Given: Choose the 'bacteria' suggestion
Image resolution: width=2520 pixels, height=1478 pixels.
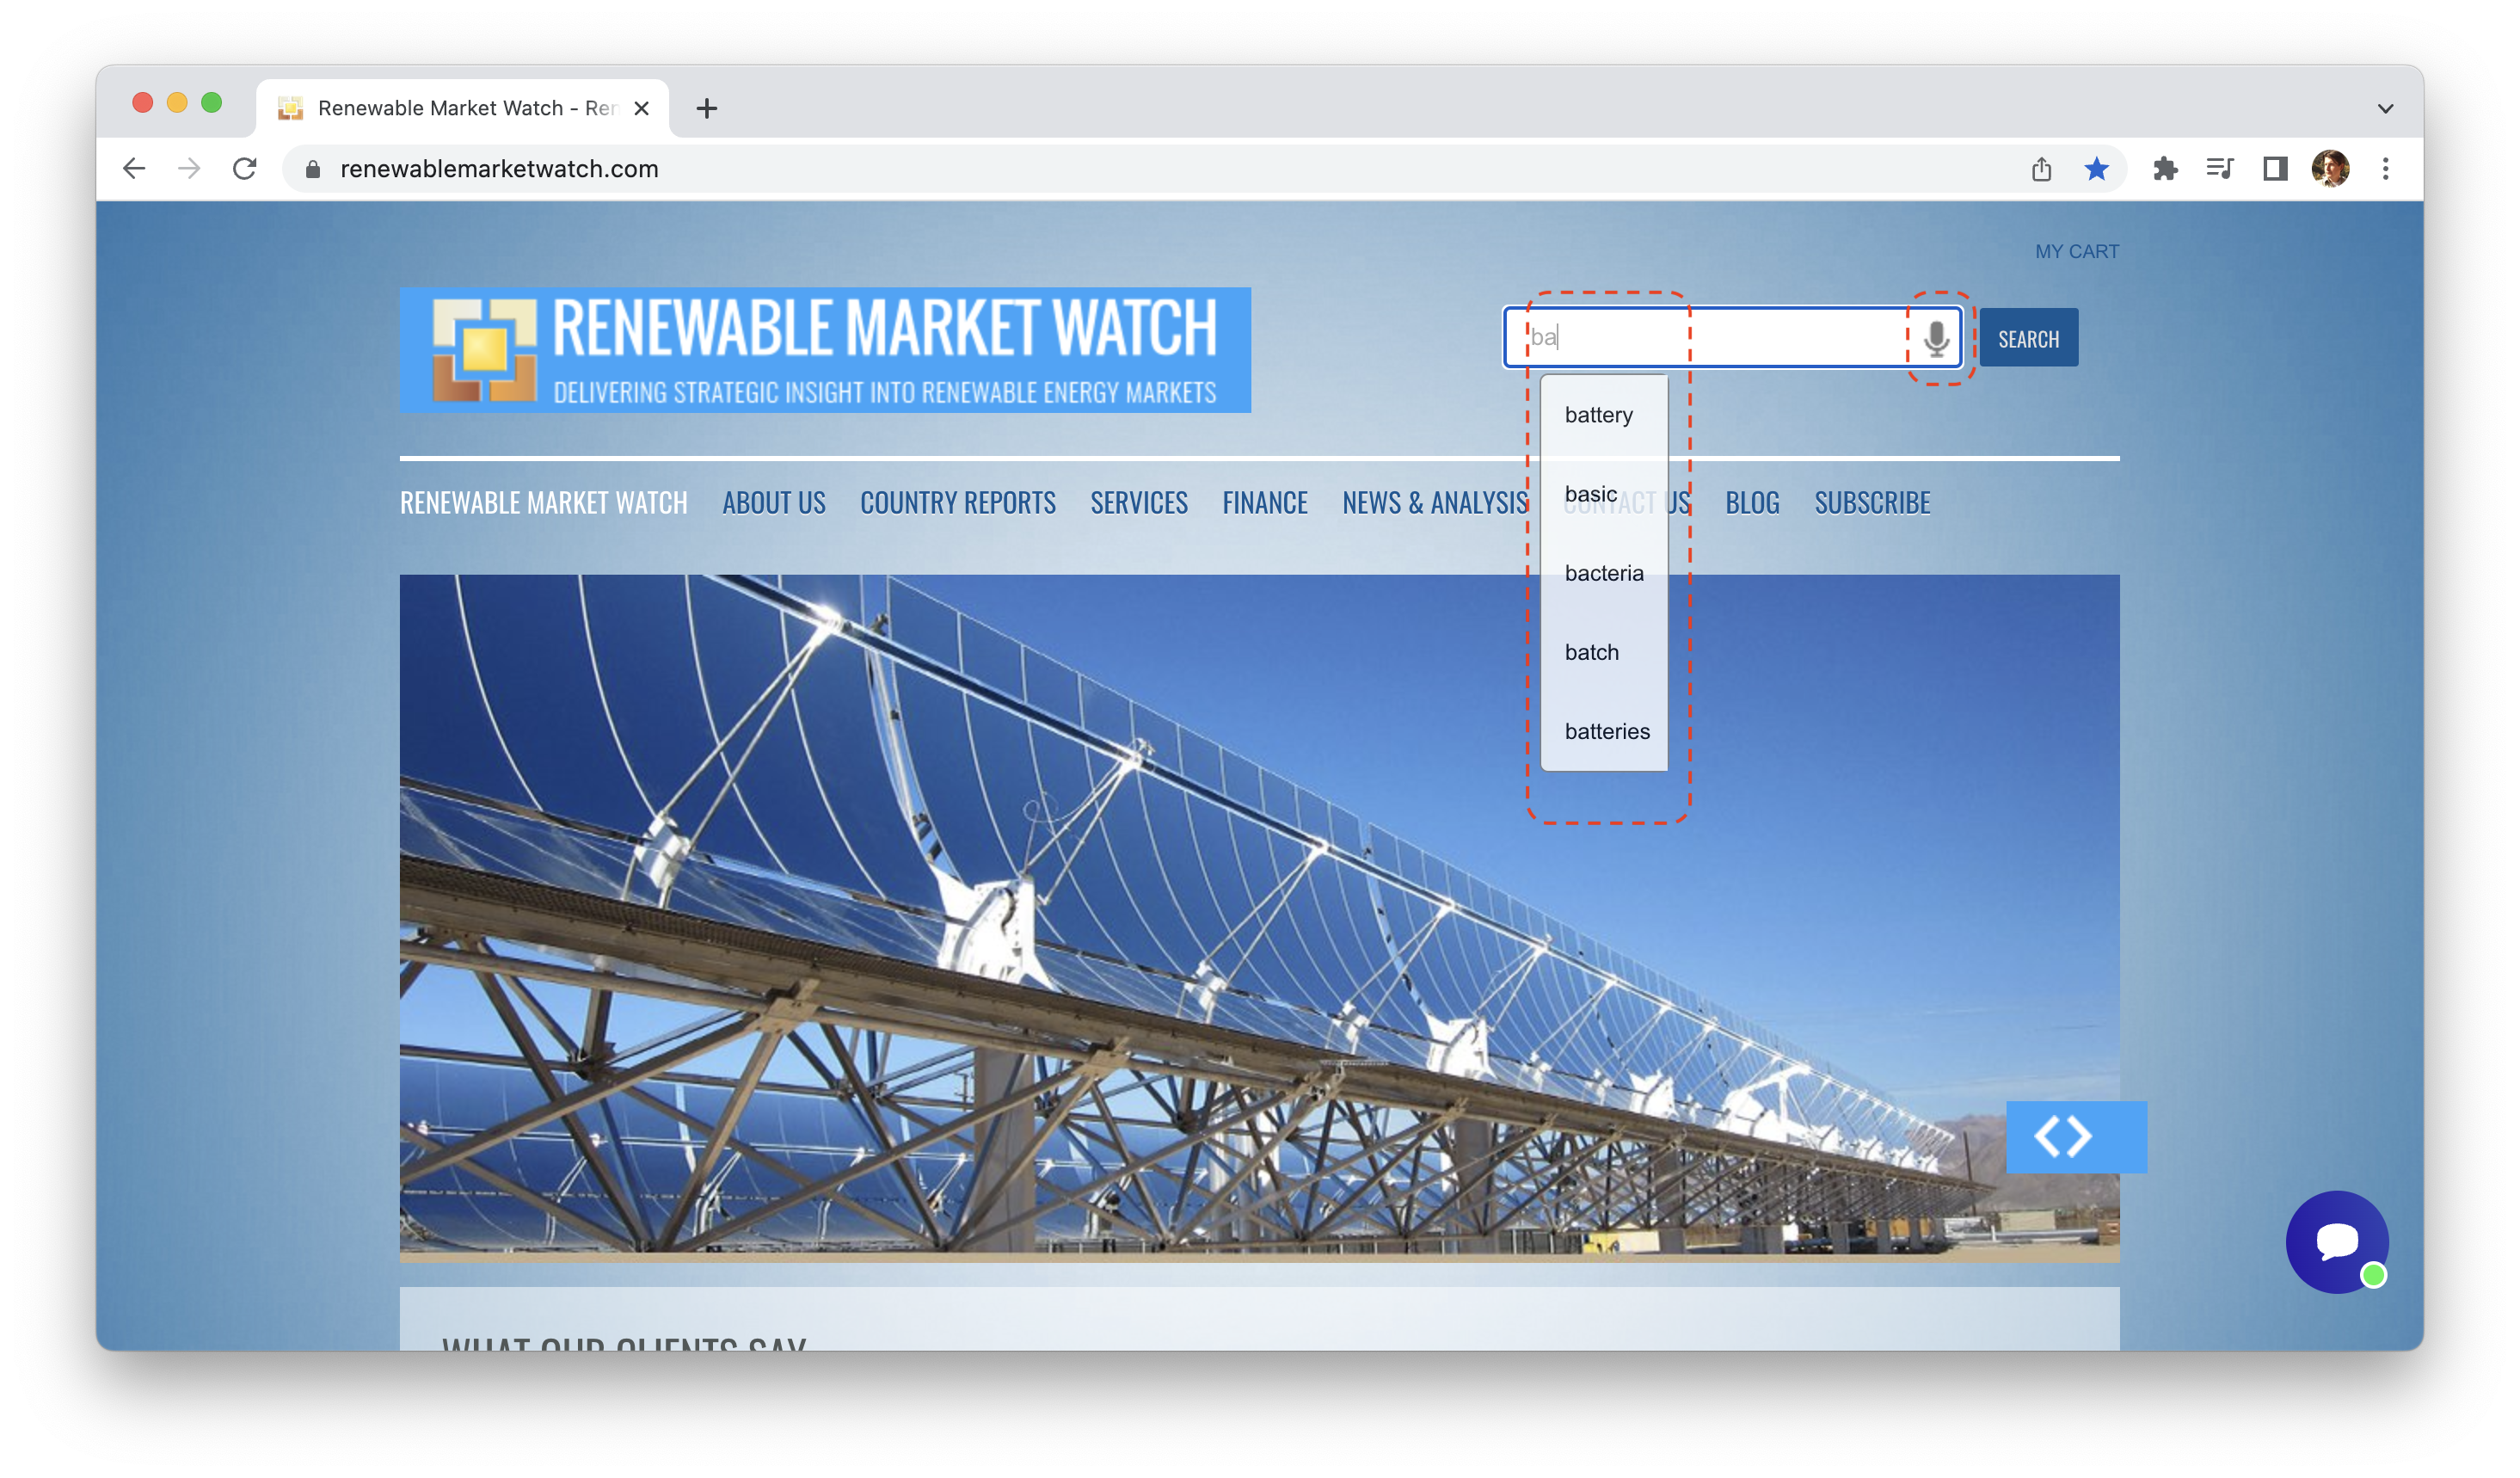Looking at the screenshot, I should (x=1604, y=573).
